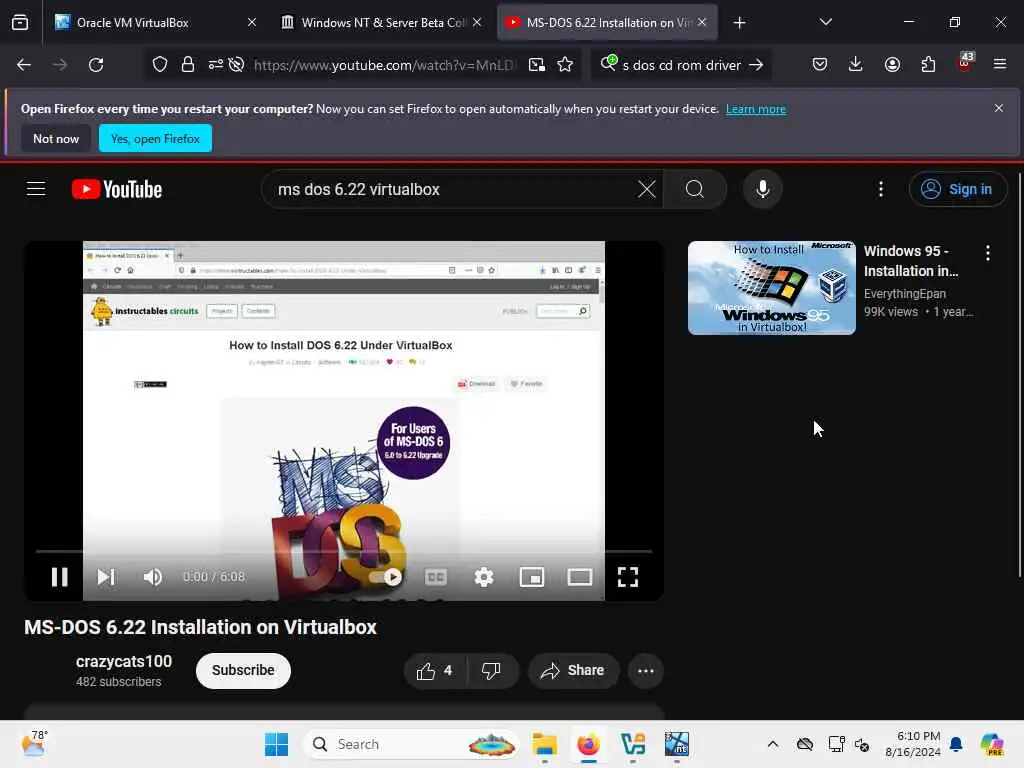Open Windows Start menu
The width and height of the screenshot is (1024, 768).
tap(276, 744)
